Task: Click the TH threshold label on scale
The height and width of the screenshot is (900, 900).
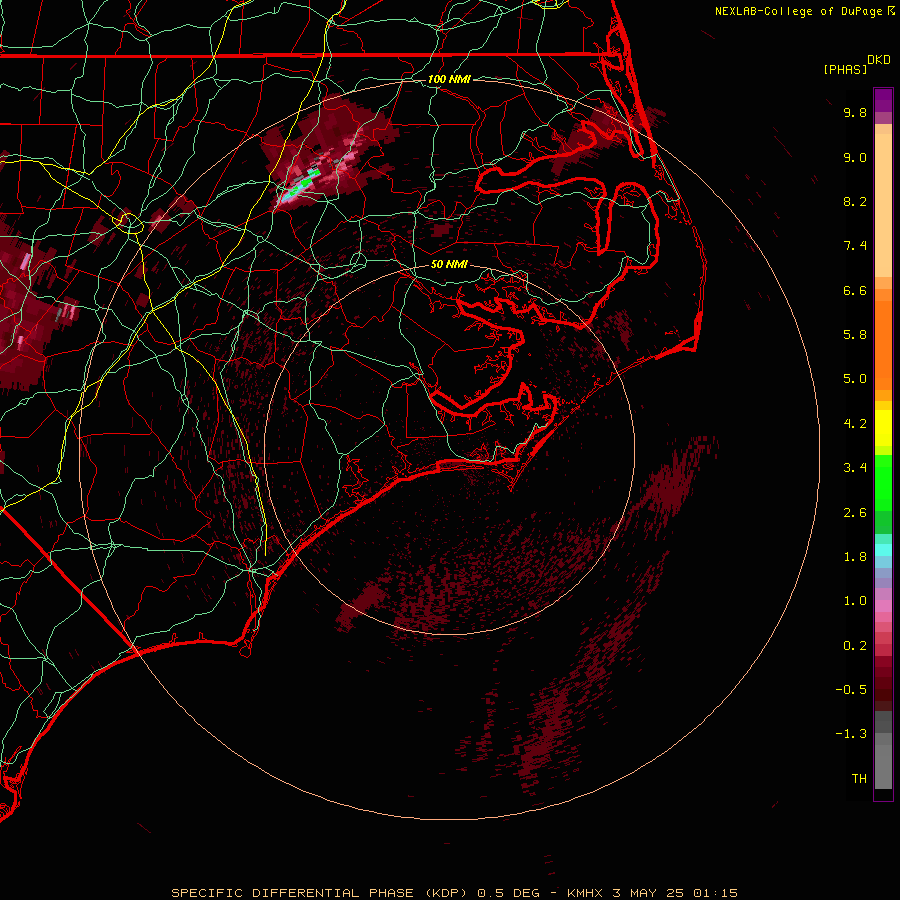Action: coord(859,779)
